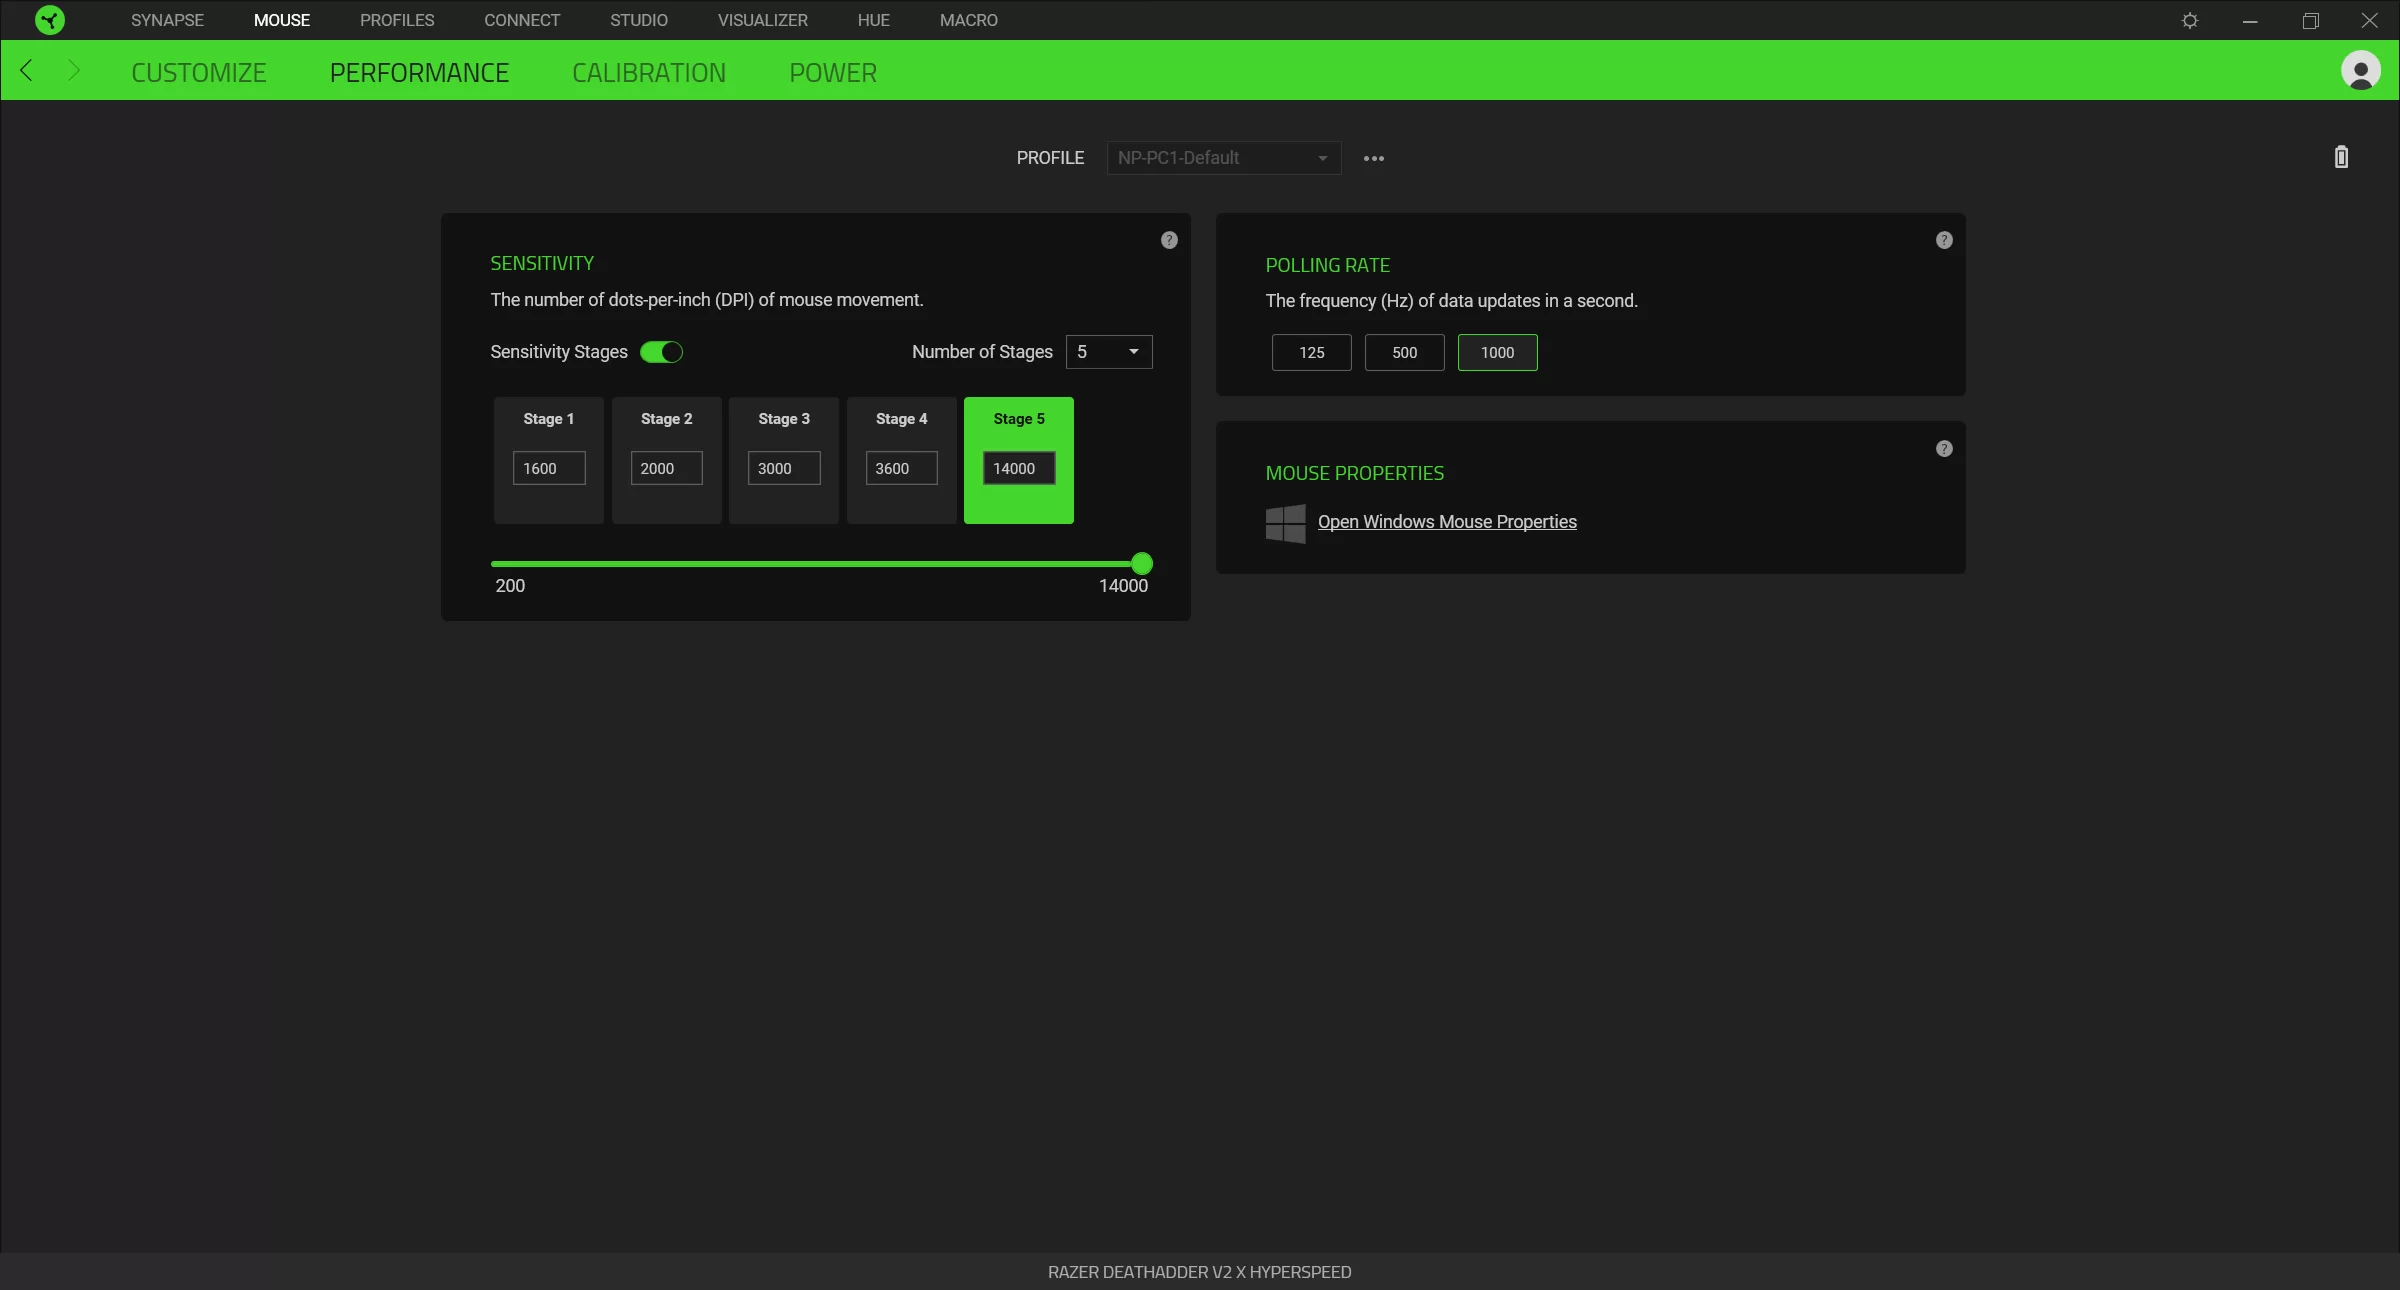Viewport: 2400px width, 1290px height.
Task: Minimize the Synapse window
Action: [2250, 20]
